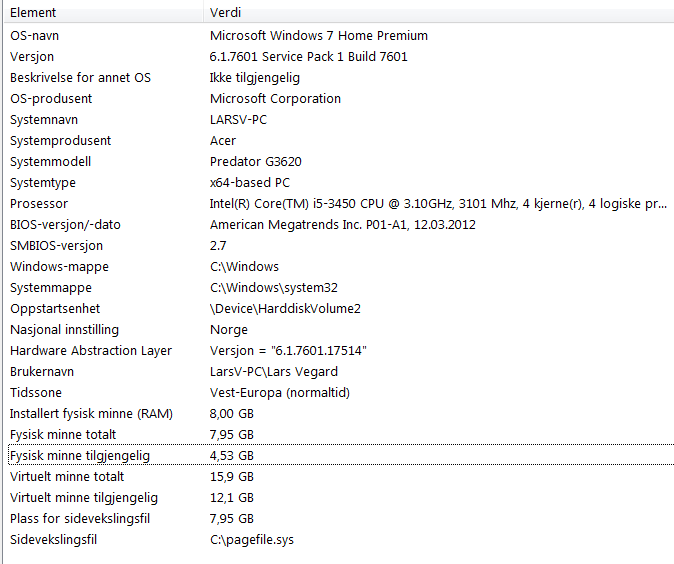Click the Element column header
The image size is (674, 564).
pos(33,13)
